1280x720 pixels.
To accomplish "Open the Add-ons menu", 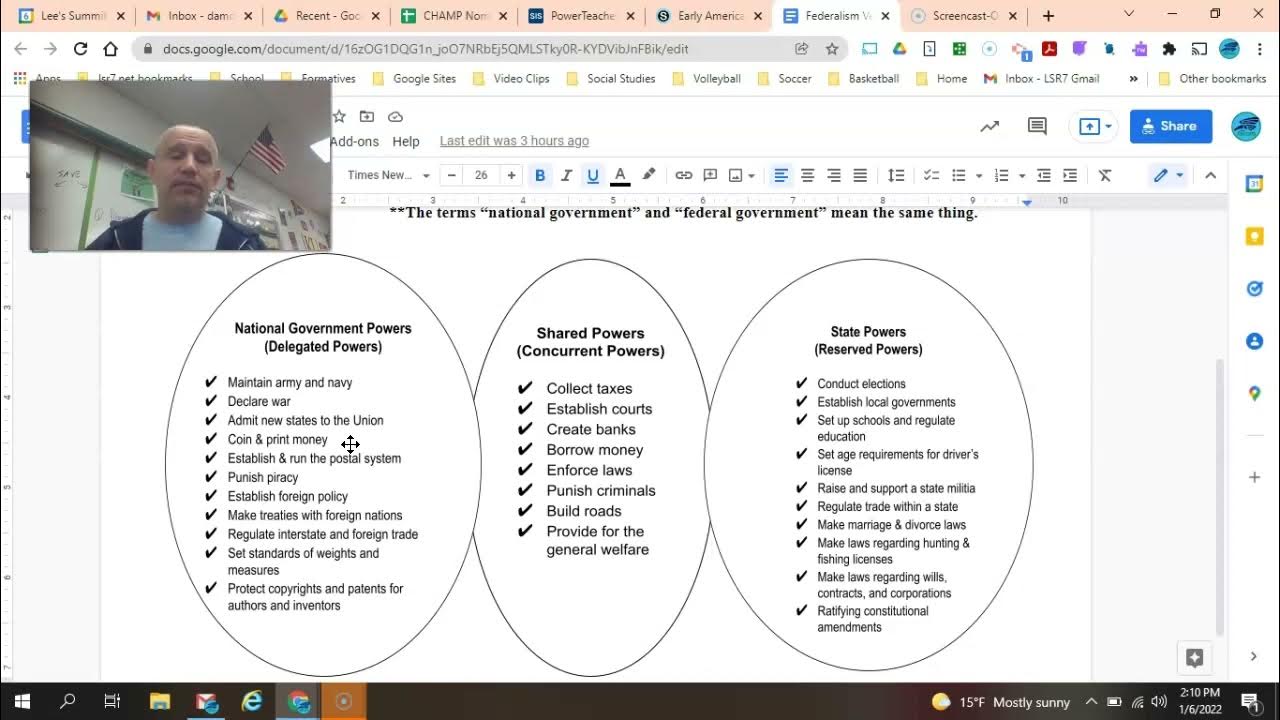I will pos(355,141).
